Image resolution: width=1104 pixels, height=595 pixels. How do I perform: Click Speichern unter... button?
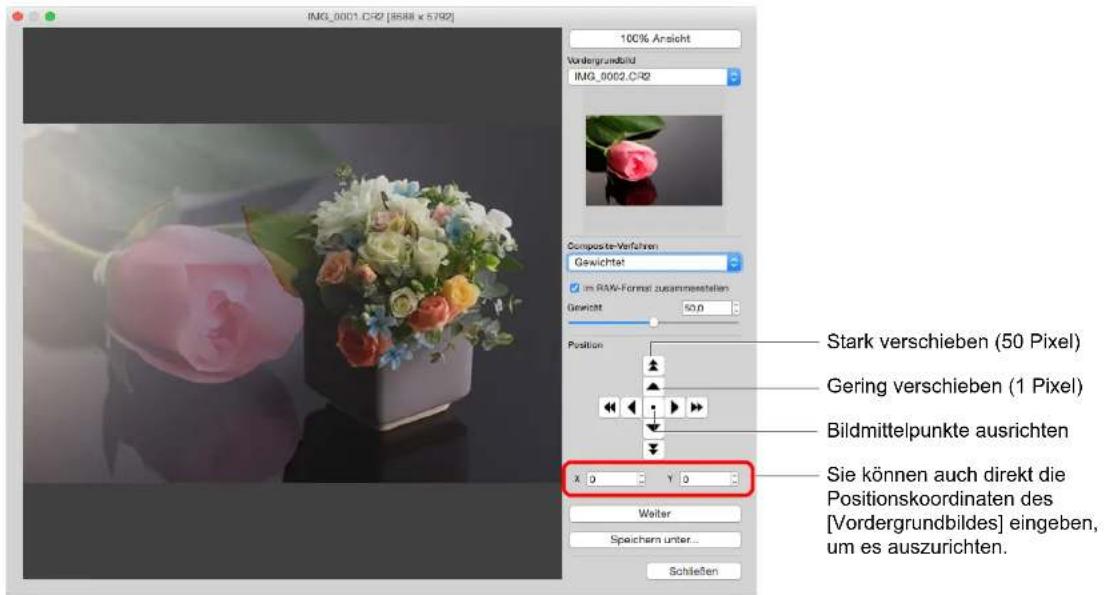click(x=655, y=539)
